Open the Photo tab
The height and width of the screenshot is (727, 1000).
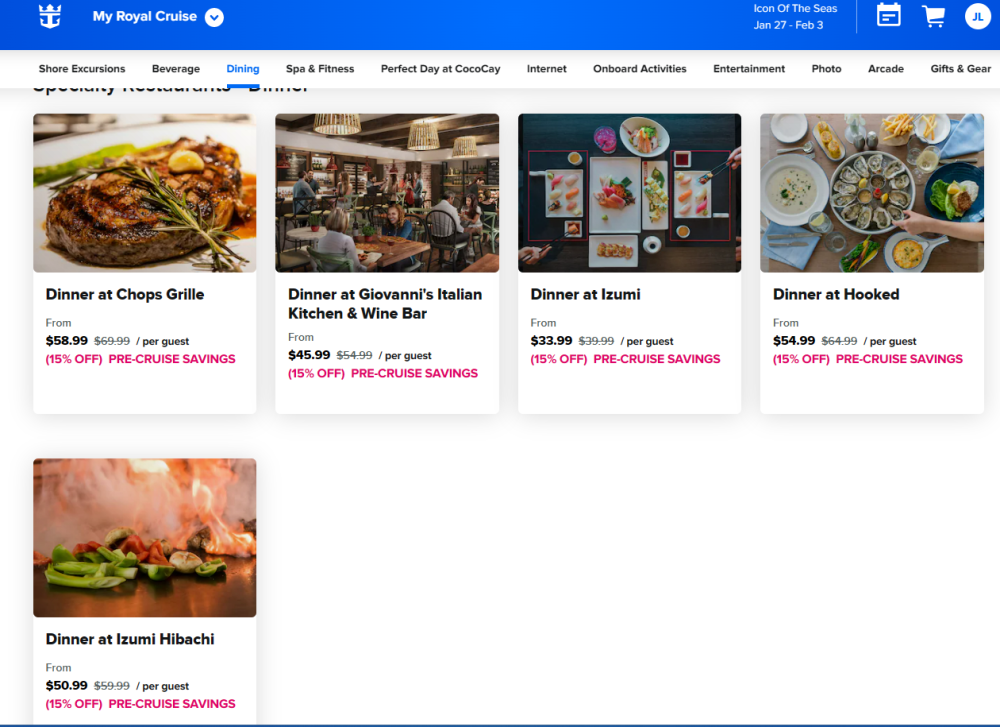point(826,69)
